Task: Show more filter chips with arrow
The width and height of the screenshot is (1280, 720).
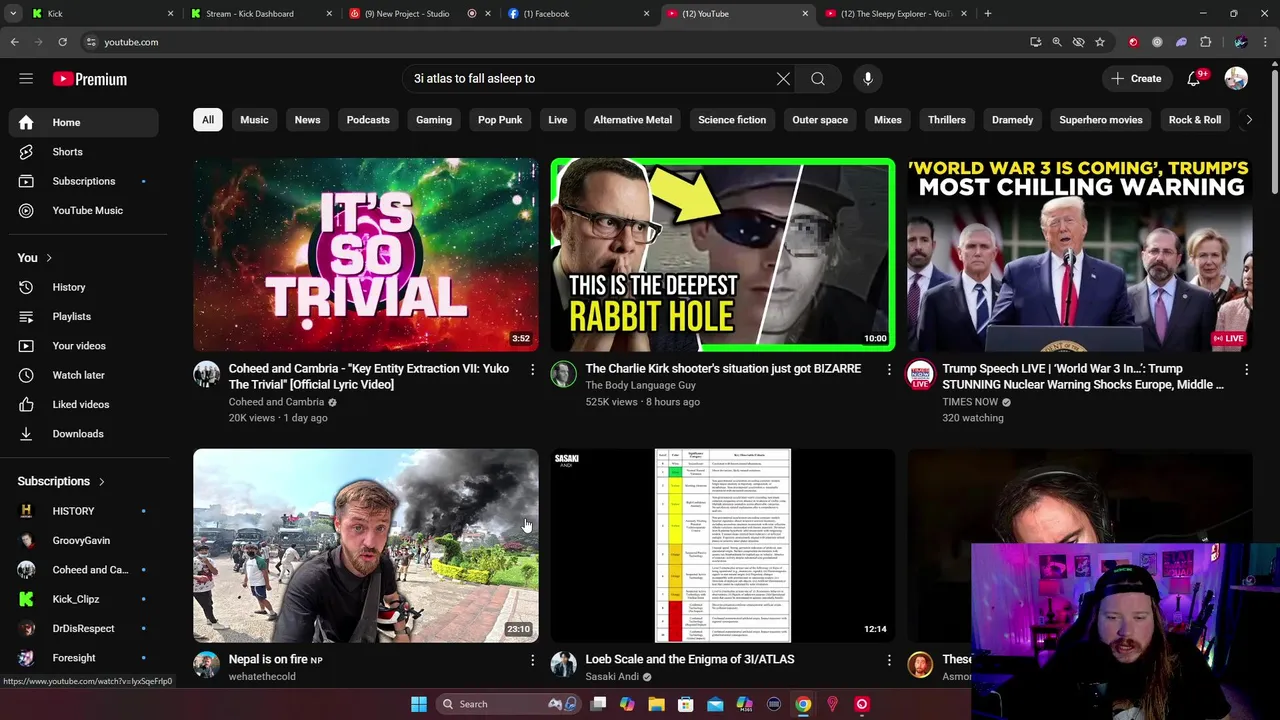Action: point(1248,120)
